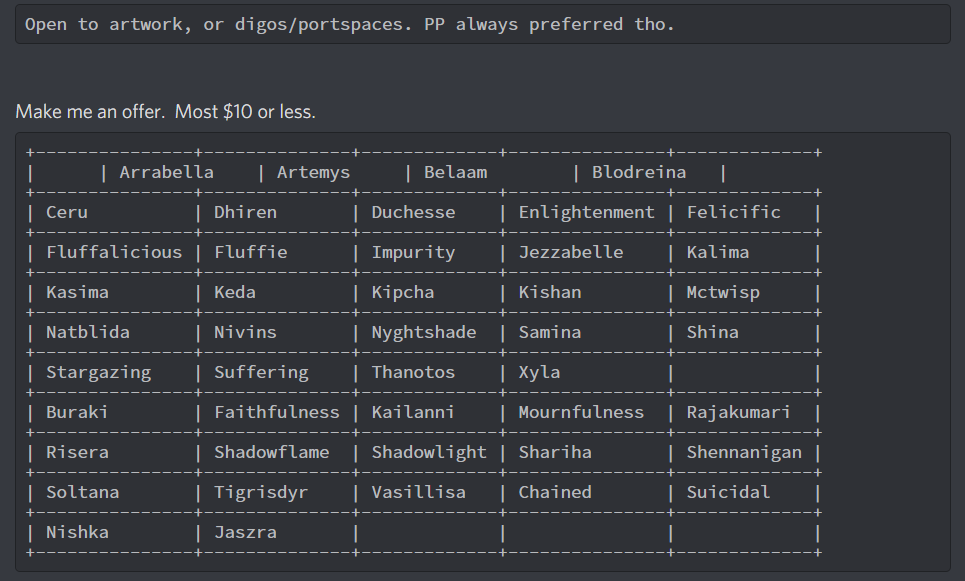Click on the Belaam text

[x=455, y=172]
